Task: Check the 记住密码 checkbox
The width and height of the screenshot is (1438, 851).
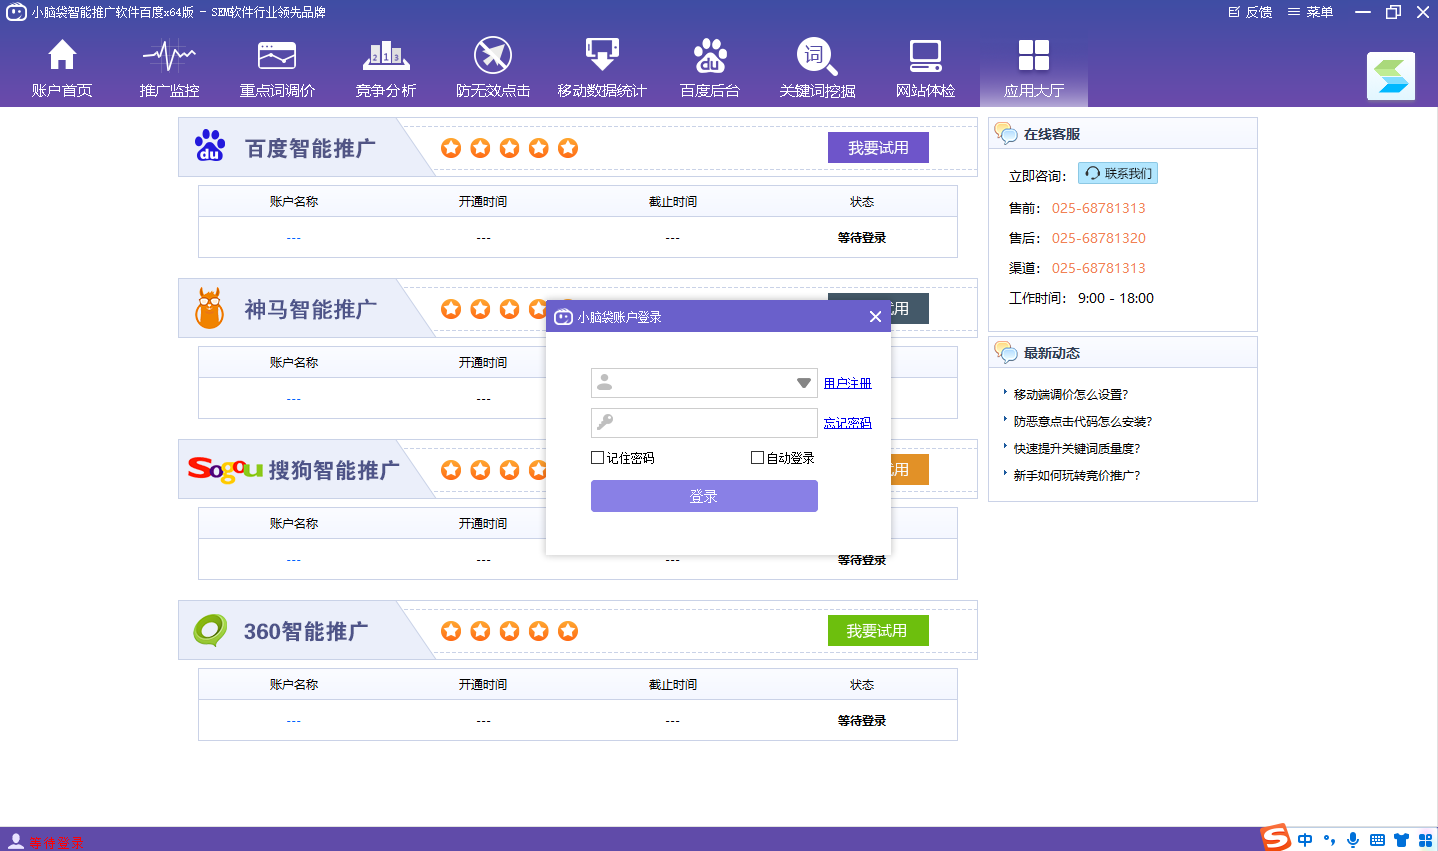Action: point(598,458)
